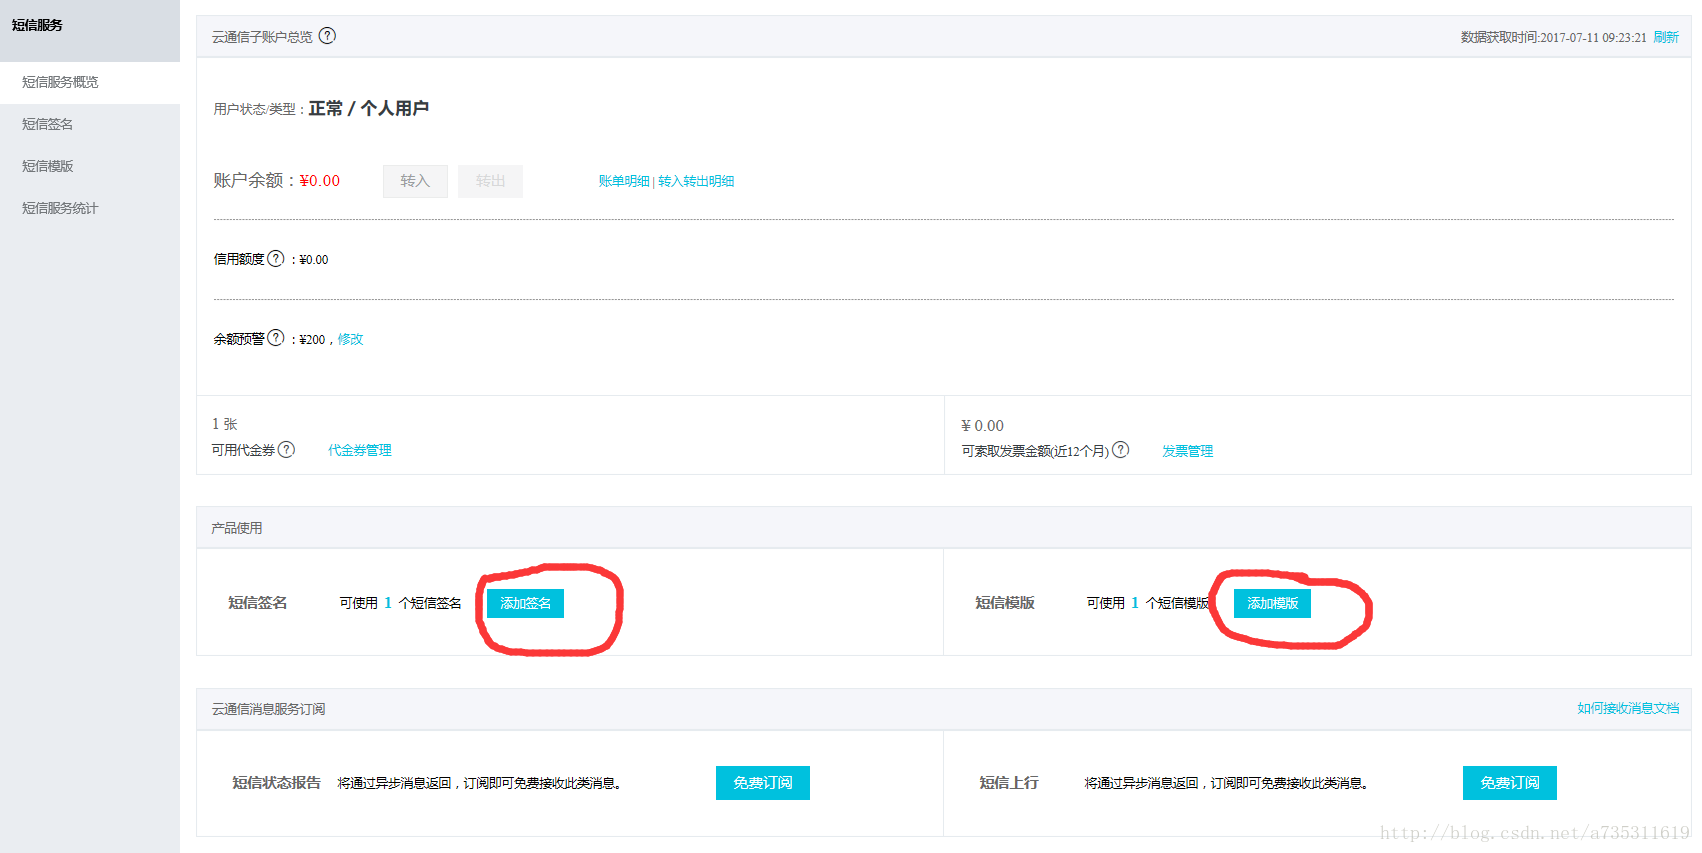The height and width of the screenshot is (853, 1702).
Task: Open 短信签名 in sidebar
Action: point(47,124)
